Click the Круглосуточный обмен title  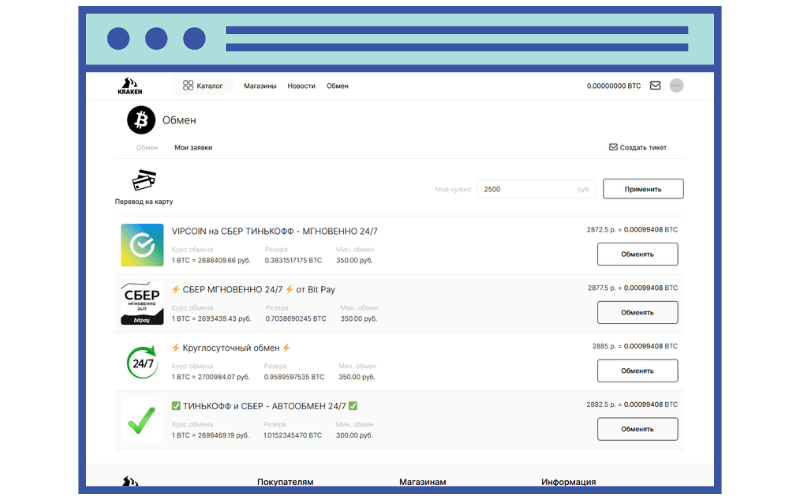(231, 347)
